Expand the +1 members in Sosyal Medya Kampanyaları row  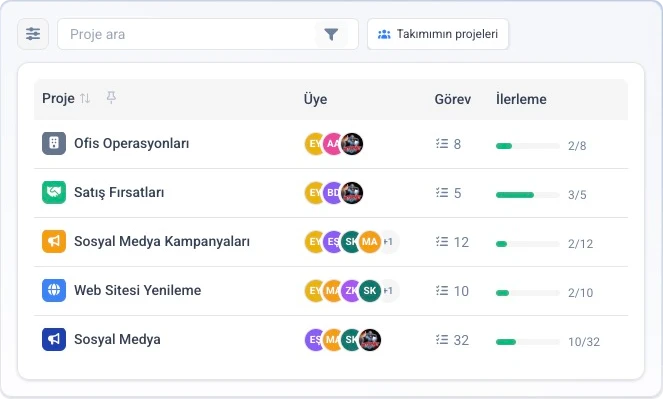[x=389, y=242]
